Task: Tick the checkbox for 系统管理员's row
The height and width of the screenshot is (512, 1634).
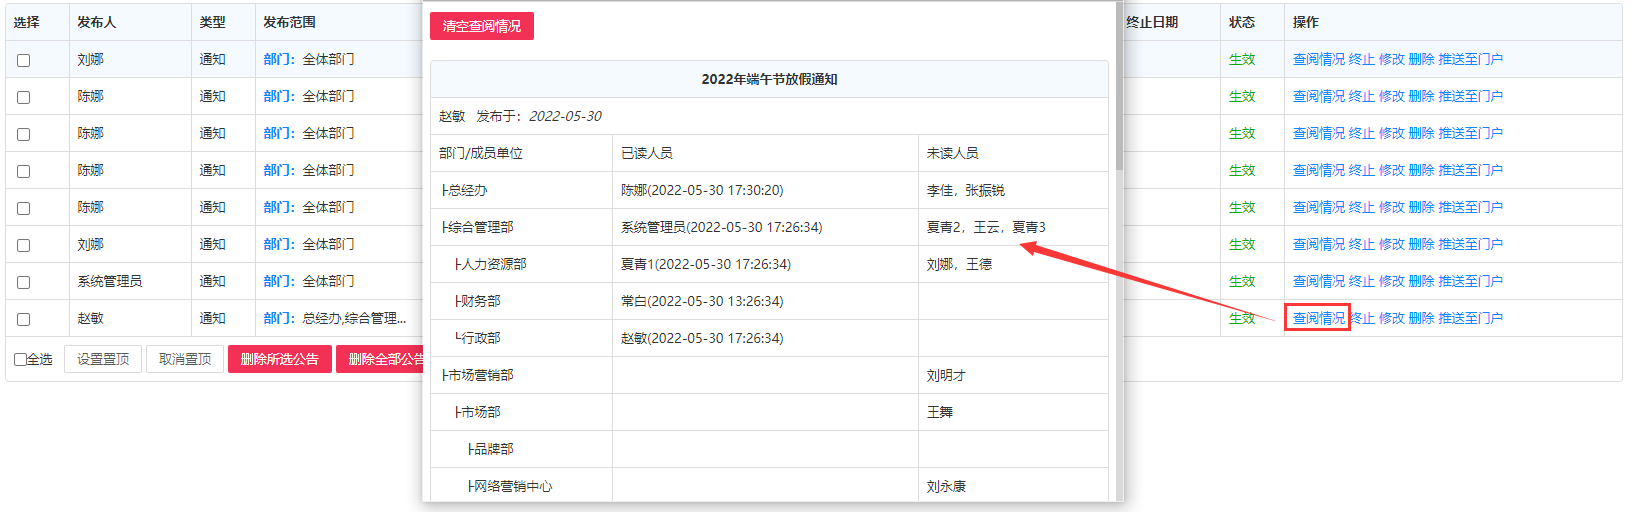Action: click(23, 282)
